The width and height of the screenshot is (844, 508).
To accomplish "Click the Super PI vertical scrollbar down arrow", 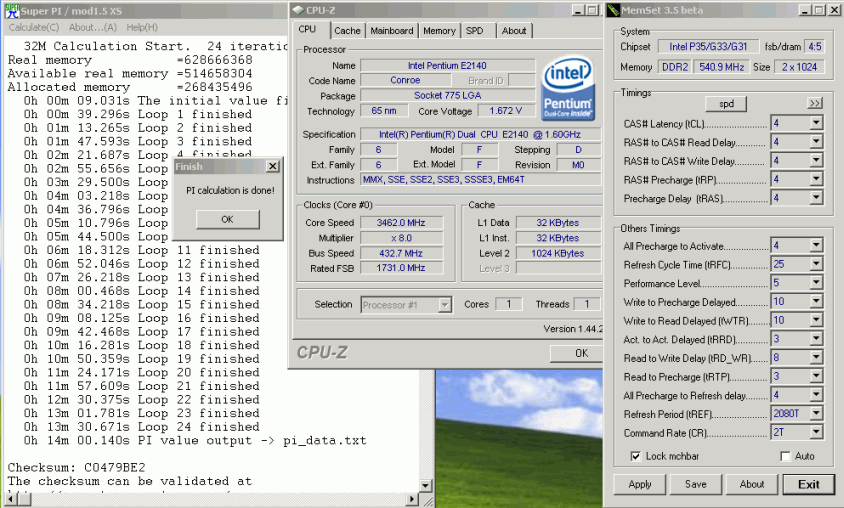I will click(425, 485).
